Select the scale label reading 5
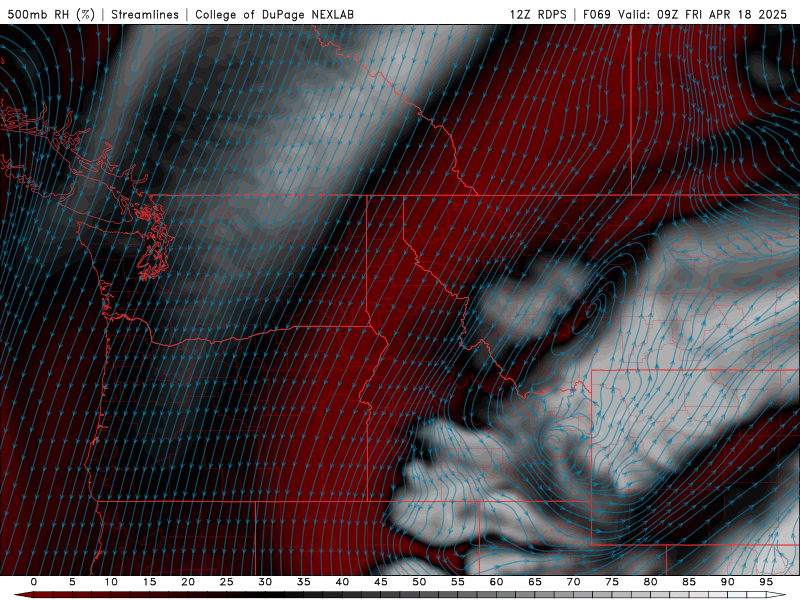The height and width of the screenshot is (600, 800). [x=72, y=582]
